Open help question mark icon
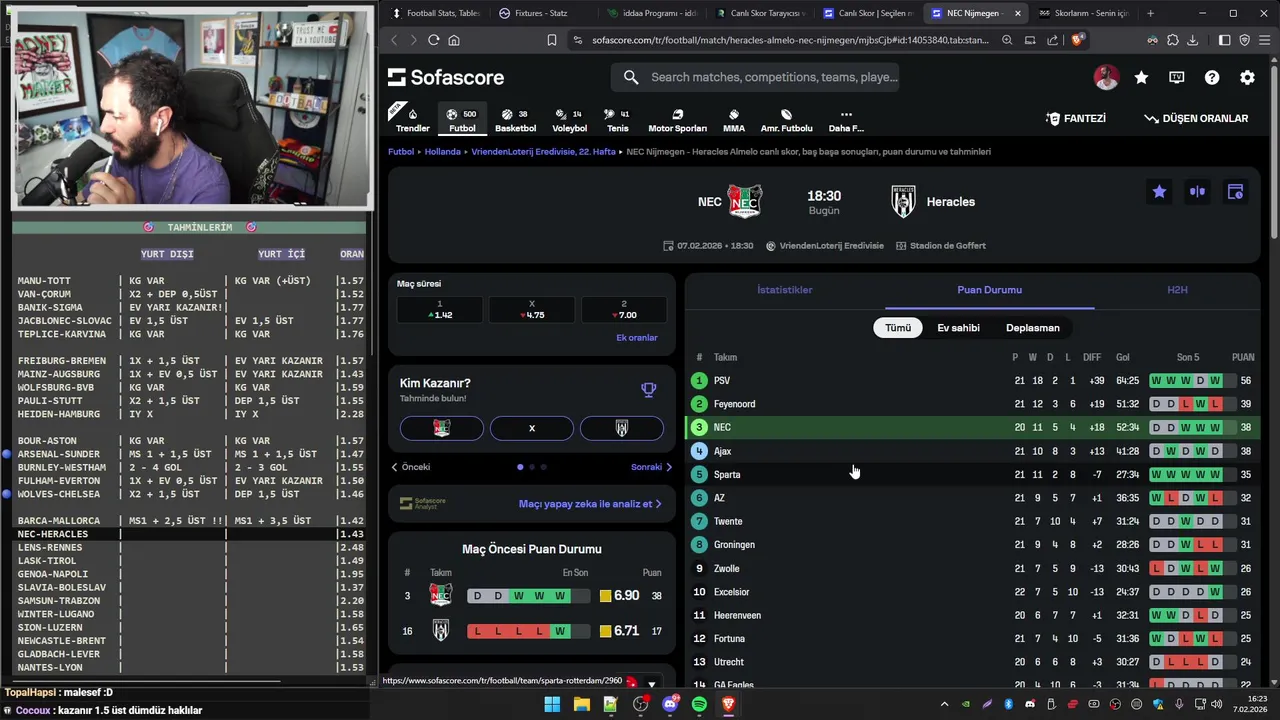 click(1212, 77)
